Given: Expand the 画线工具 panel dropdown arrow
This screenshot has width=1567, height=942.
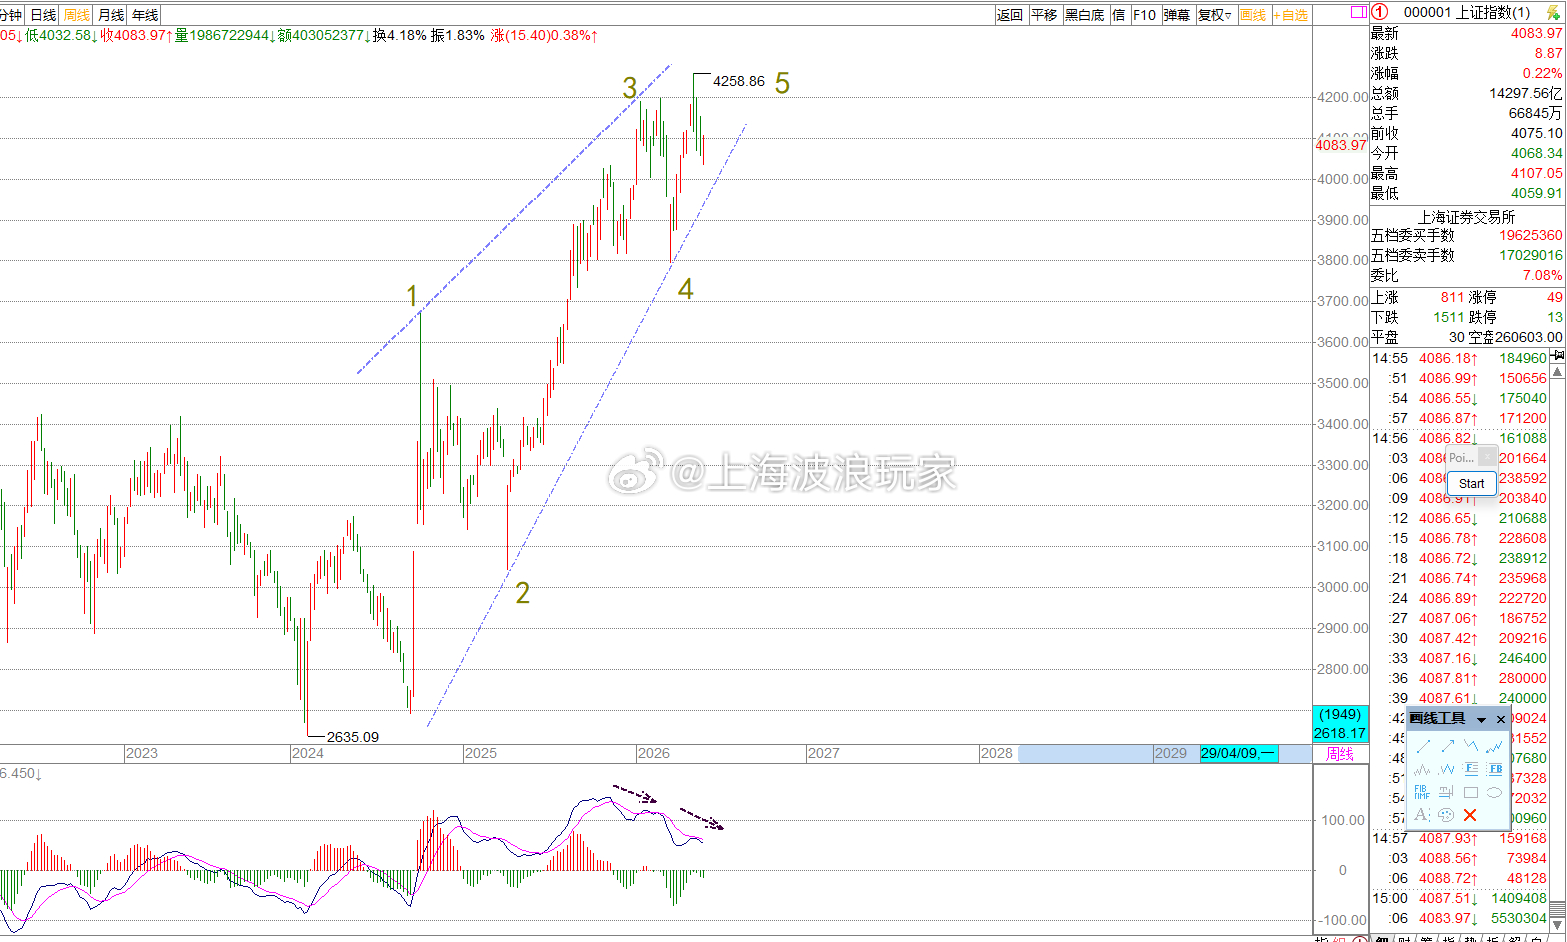Looking at the screenshot, I should pyautogui.click(x=1482, y=720).
